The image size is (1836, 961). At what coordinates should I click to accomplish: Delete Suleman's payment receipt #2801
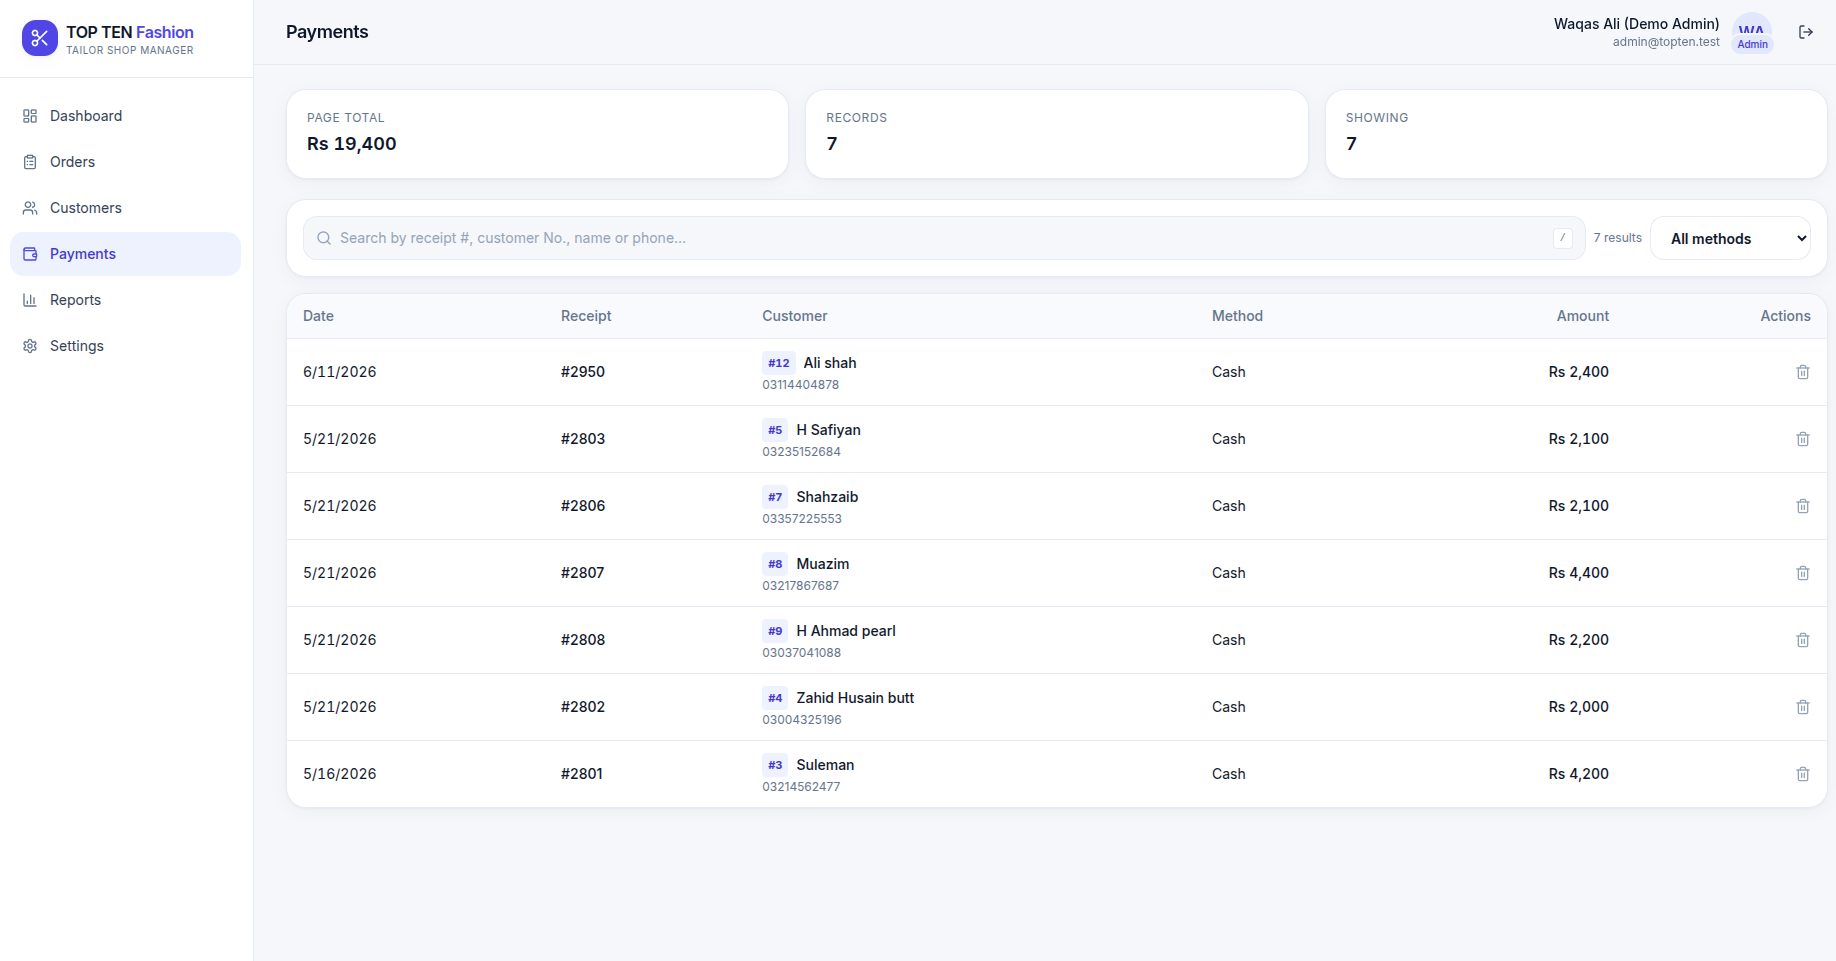[x=1803, y=774]
